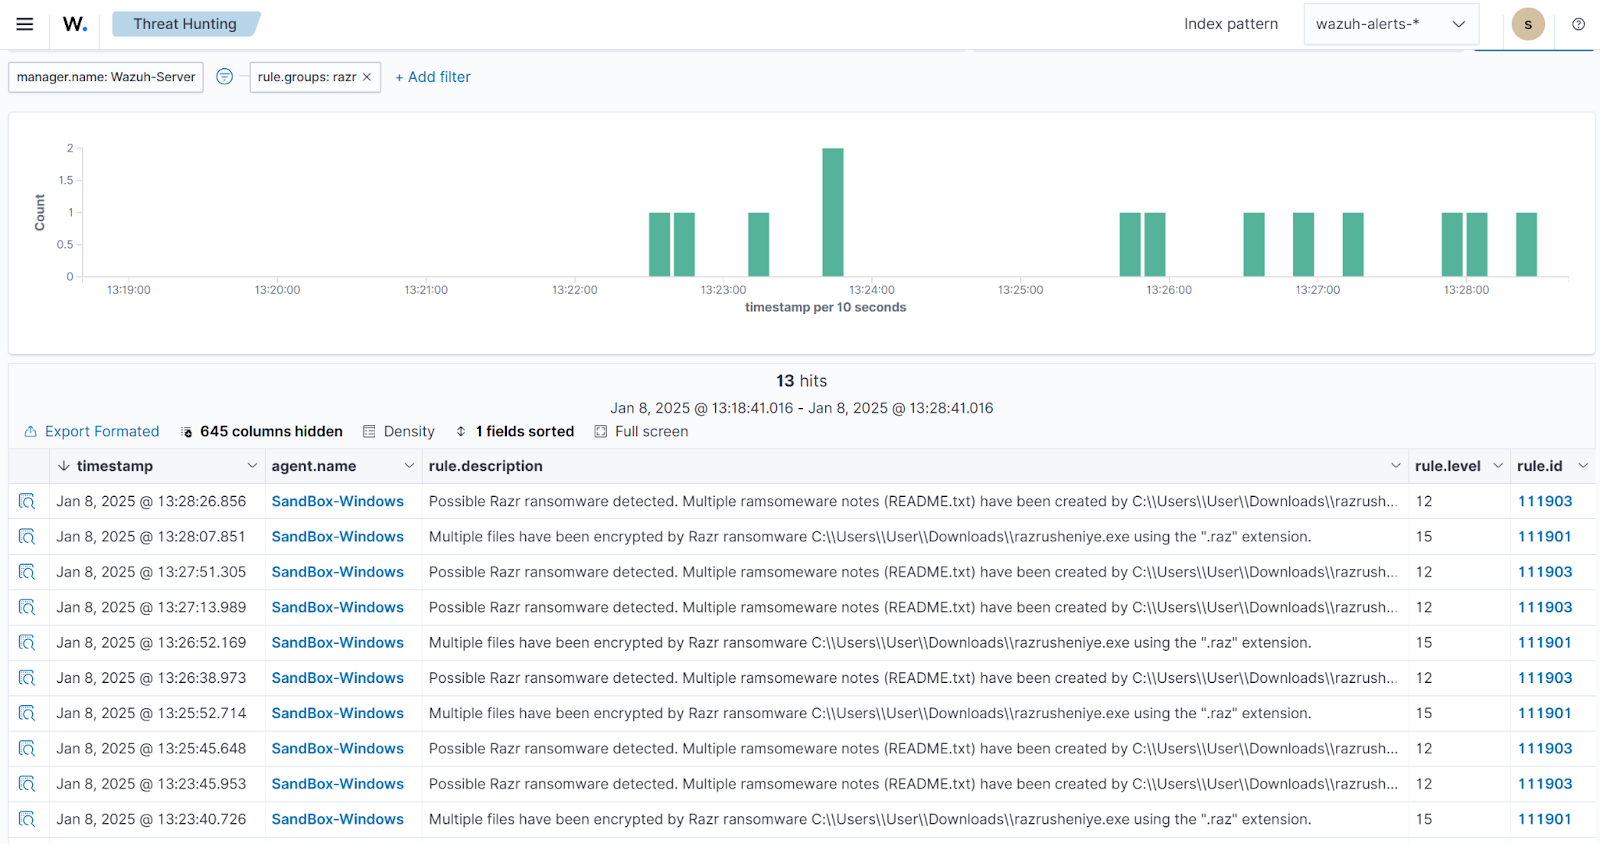Open rule 111903 in the 13:28:26.856 row
This screenshot has width=1600, height=844.
pos(1545,501)
